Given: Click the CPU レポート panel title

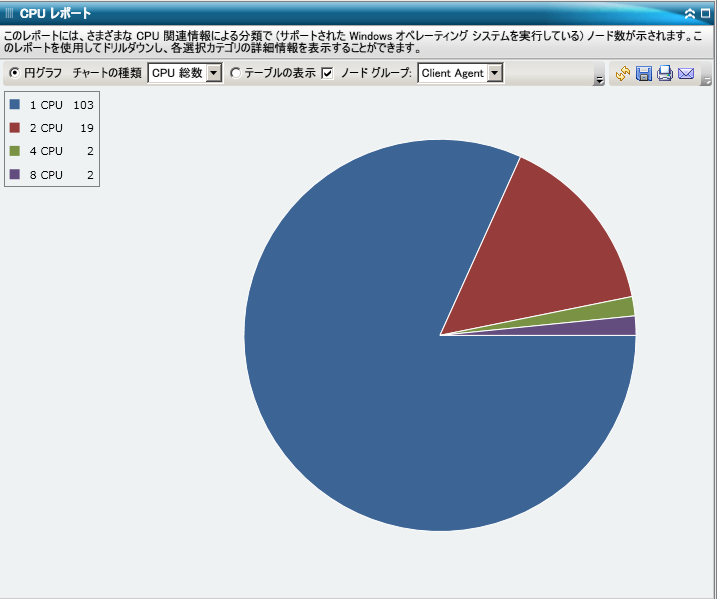Looking at the screenshot, I should point(55,14).
